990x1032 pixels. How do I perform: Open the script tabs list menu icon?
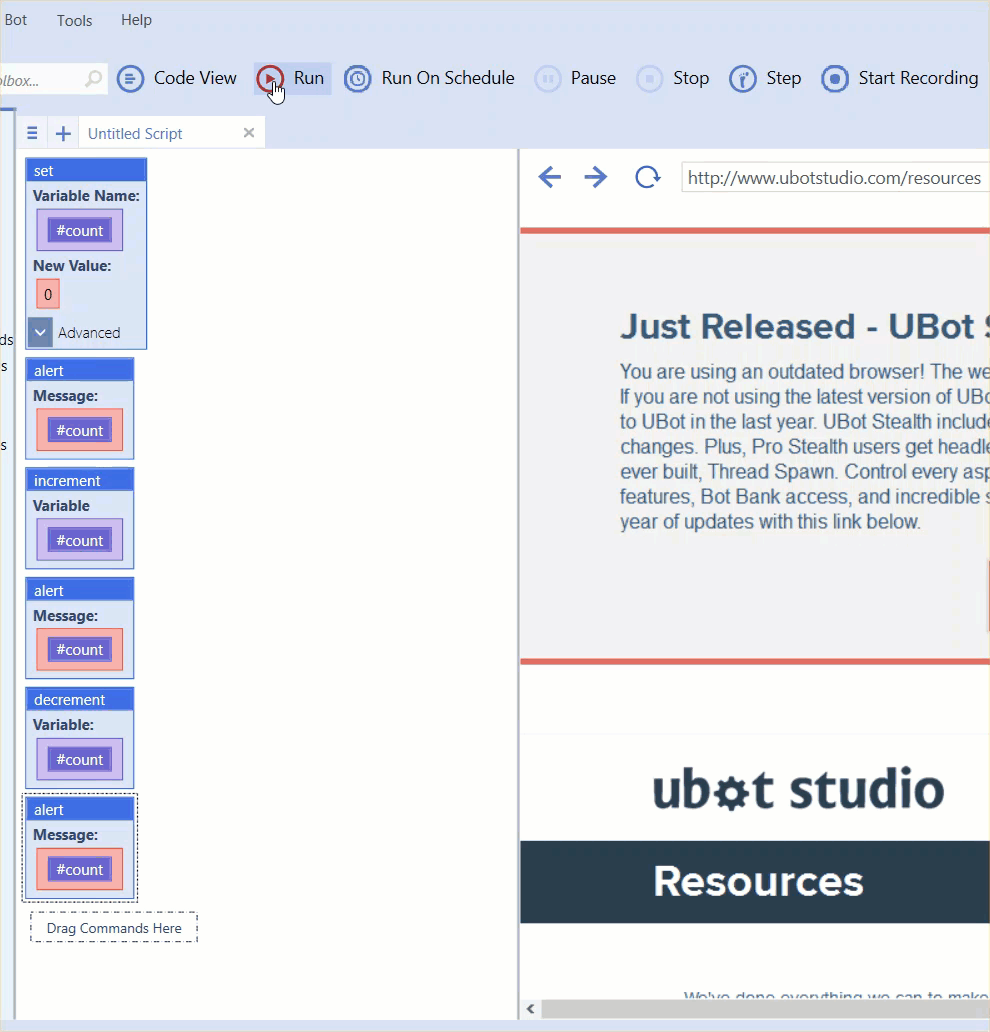pyautogui.click(x=32, y=133)
